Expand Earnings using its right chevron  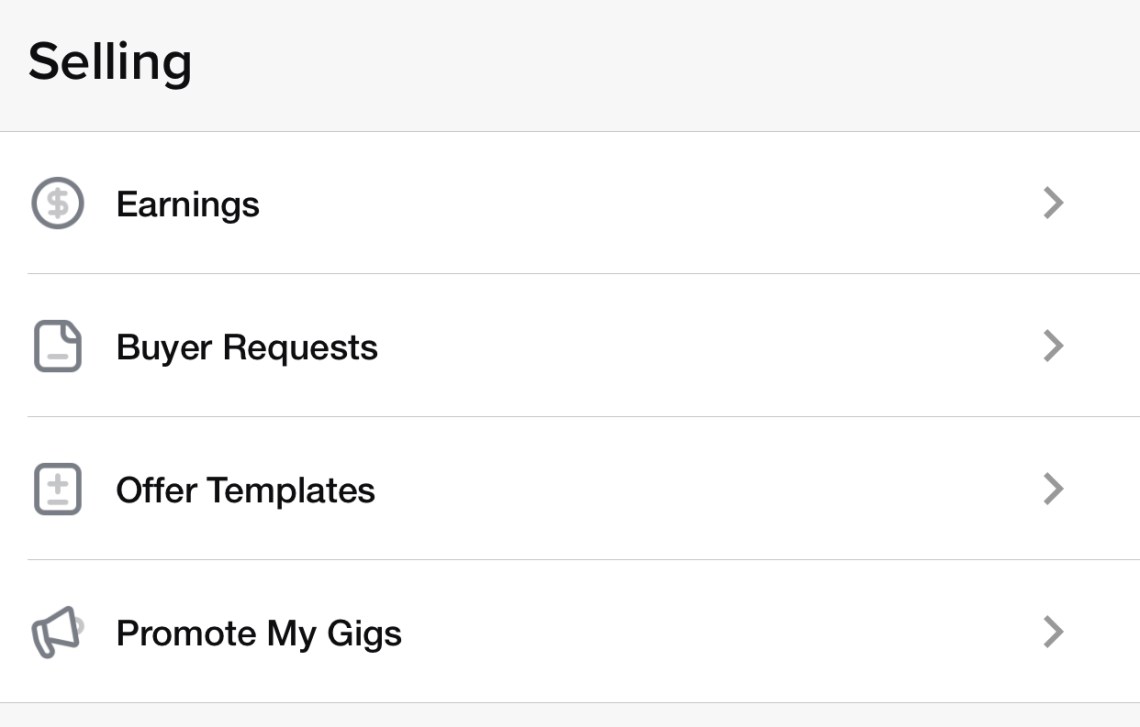coord(1053,204)
